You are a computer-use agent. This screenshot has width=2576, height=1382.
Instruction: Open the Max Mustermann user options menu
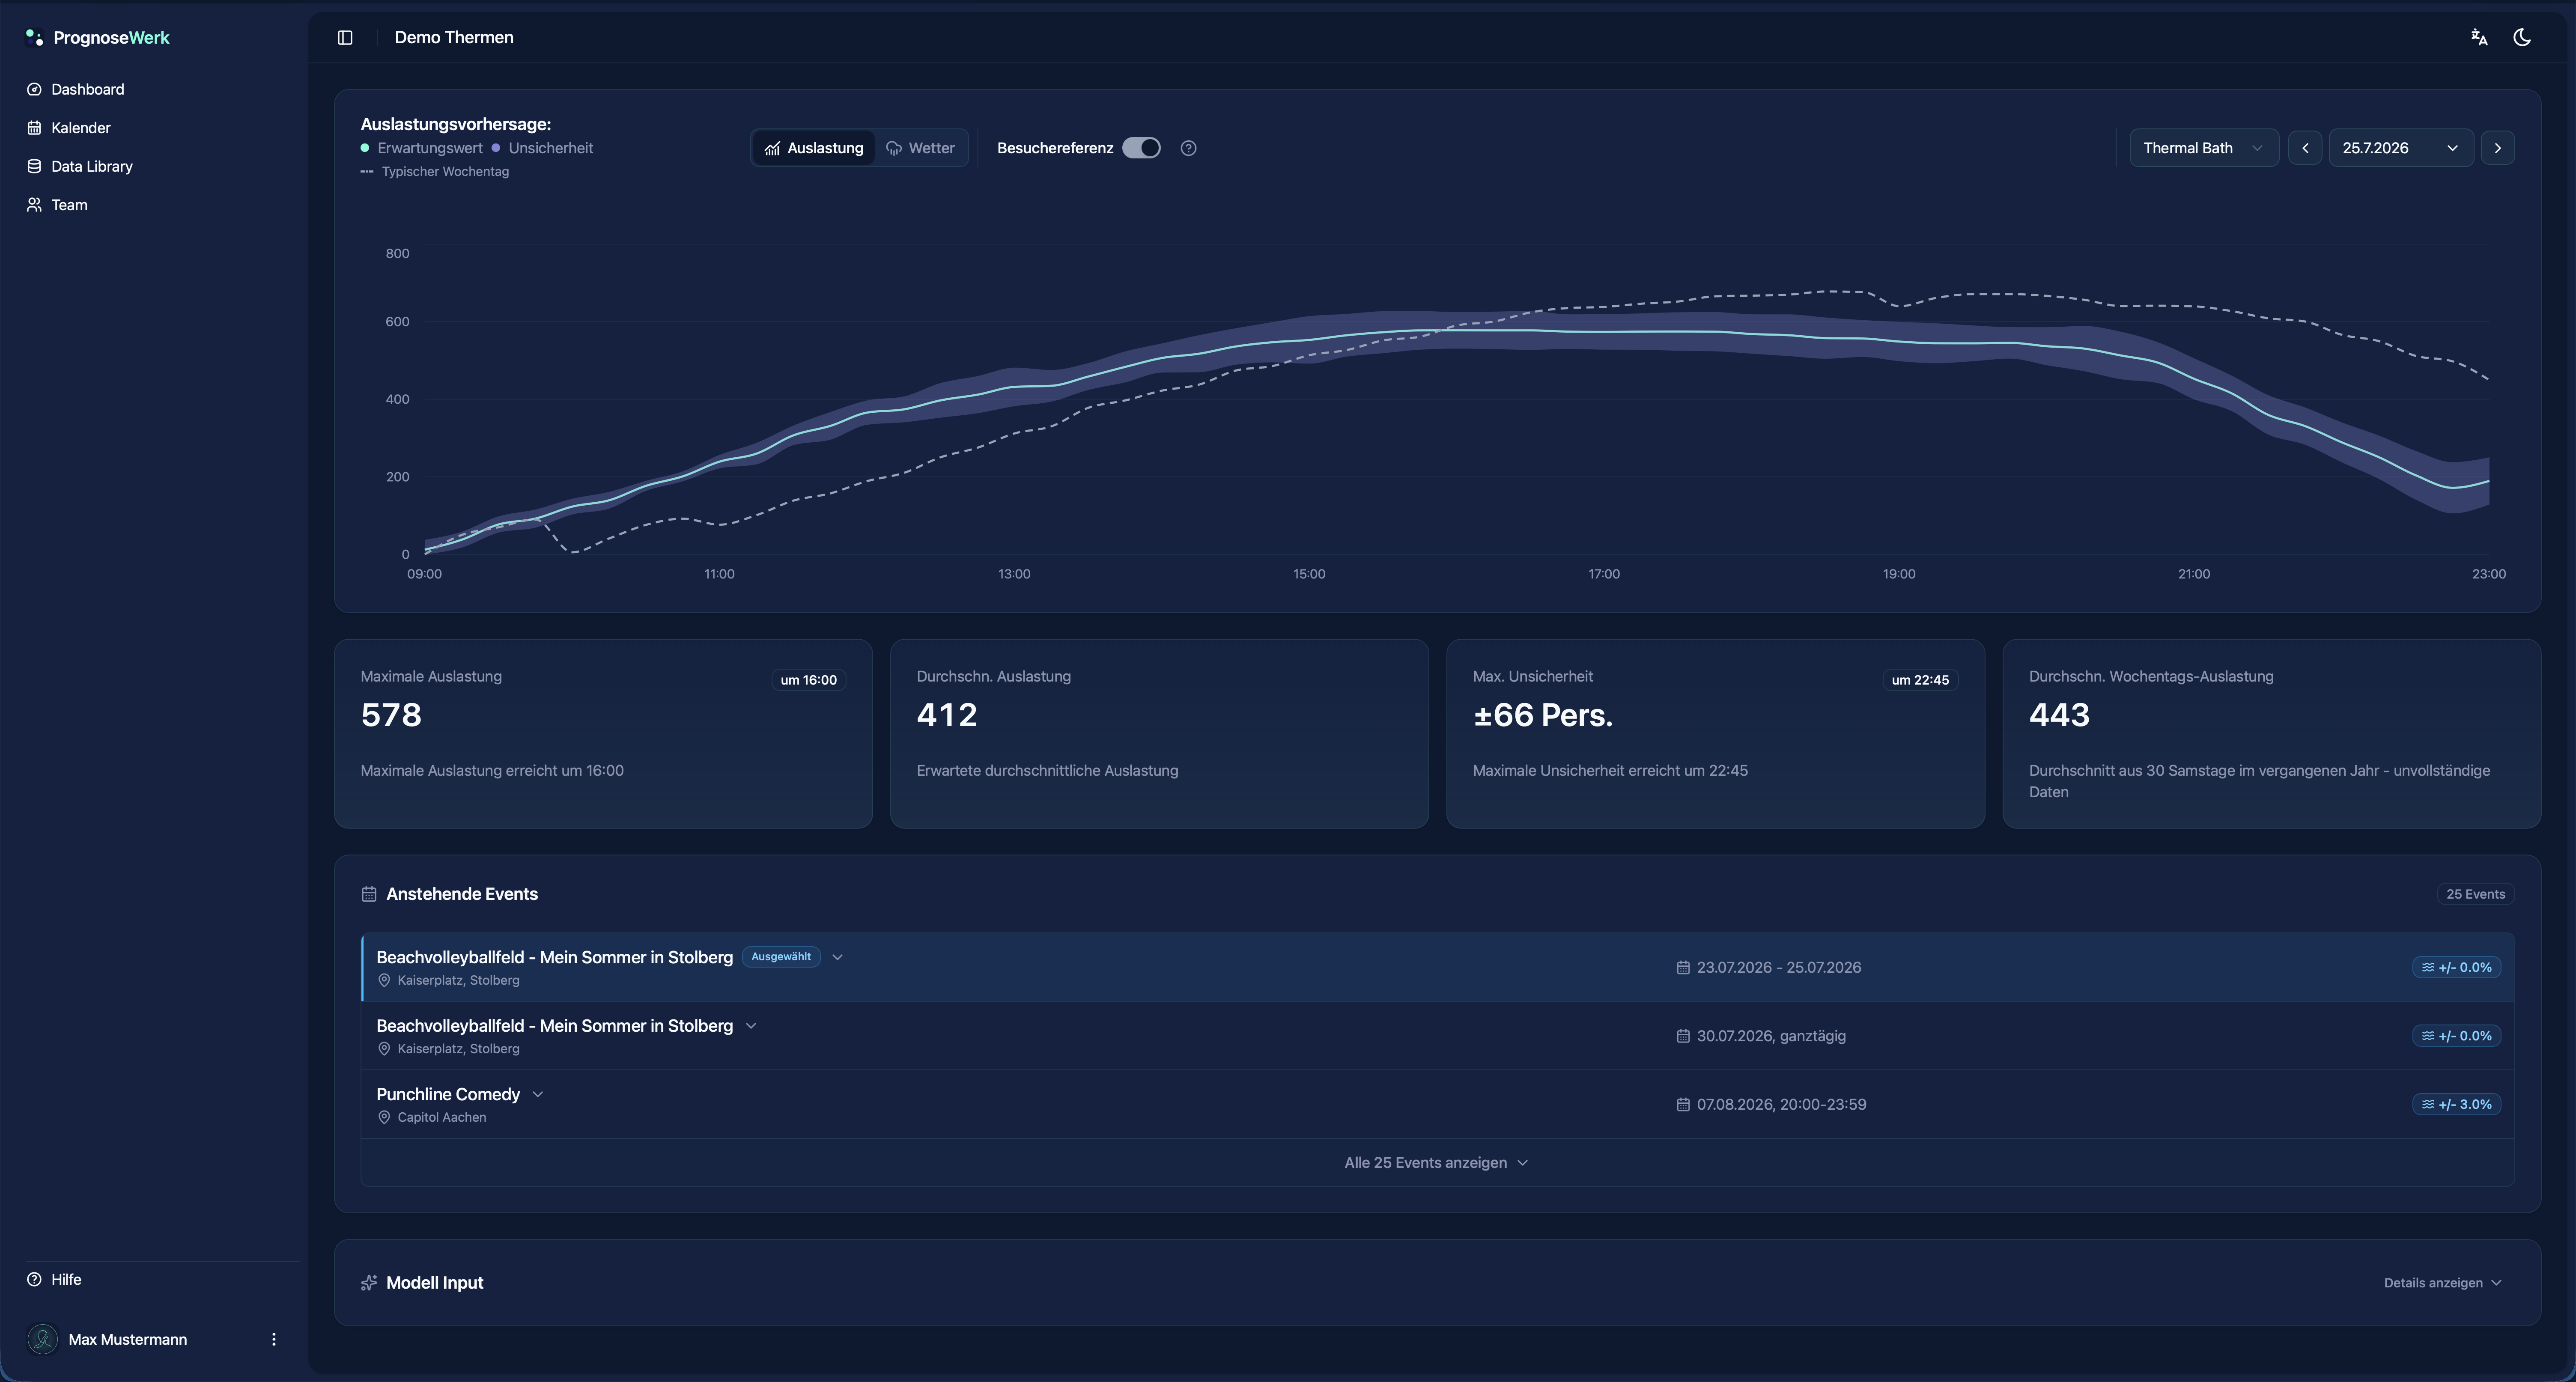pos(274,1339)
